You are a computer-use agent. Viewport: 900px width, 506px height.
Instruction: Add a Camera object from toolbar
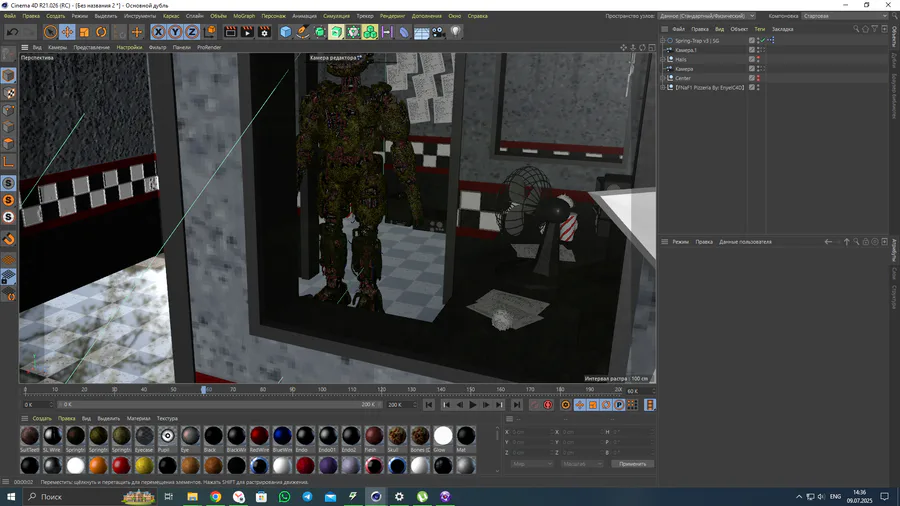coord(438,32)
